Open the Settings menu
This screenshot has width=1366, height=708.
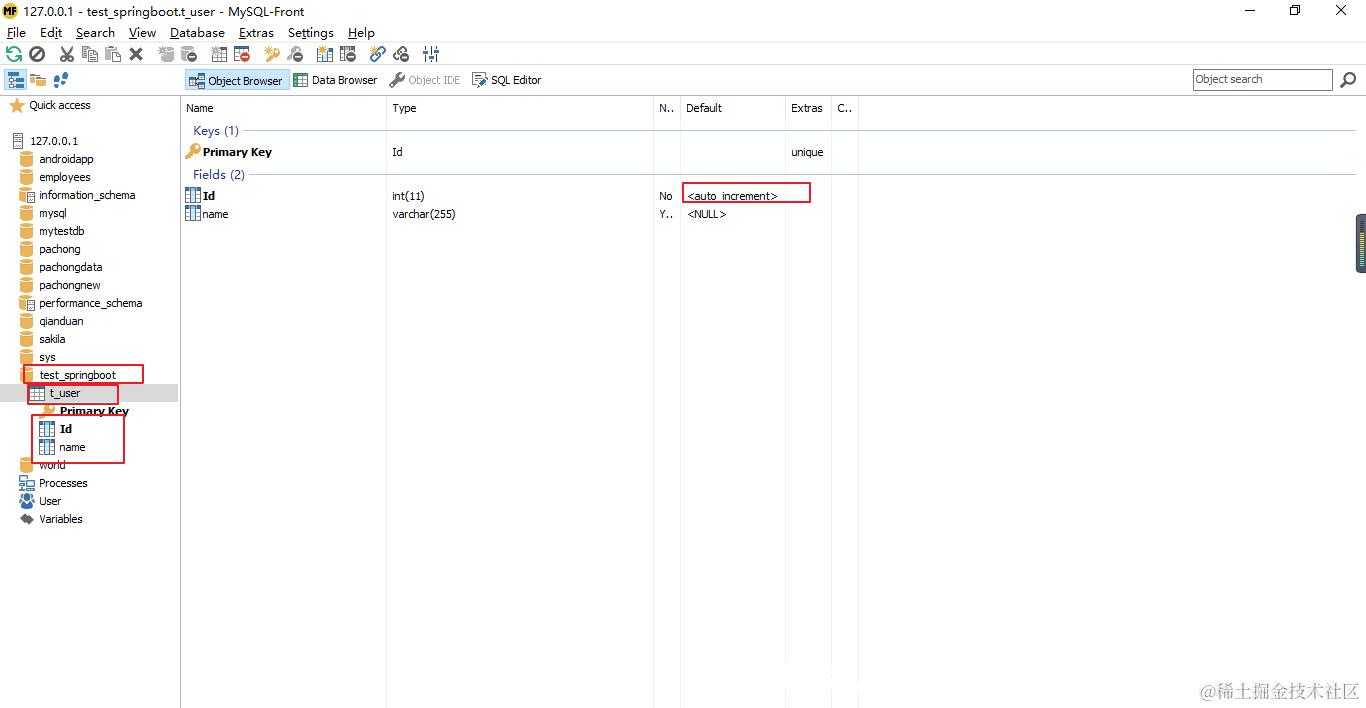[311, 33]
